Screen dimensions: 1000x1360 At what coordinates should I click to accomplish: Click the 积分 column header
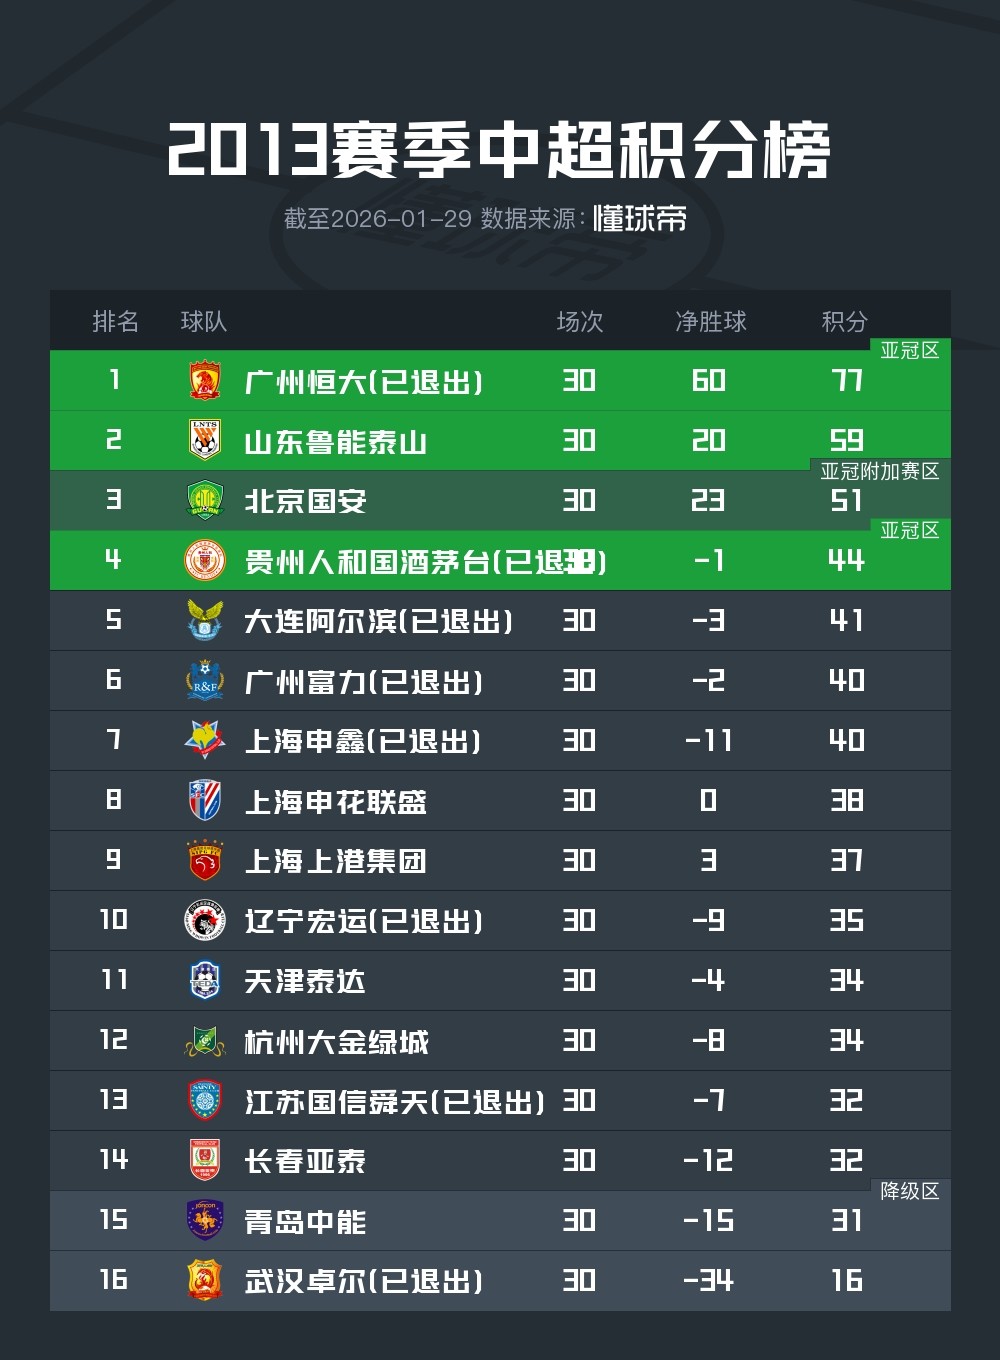coord(845,321)
